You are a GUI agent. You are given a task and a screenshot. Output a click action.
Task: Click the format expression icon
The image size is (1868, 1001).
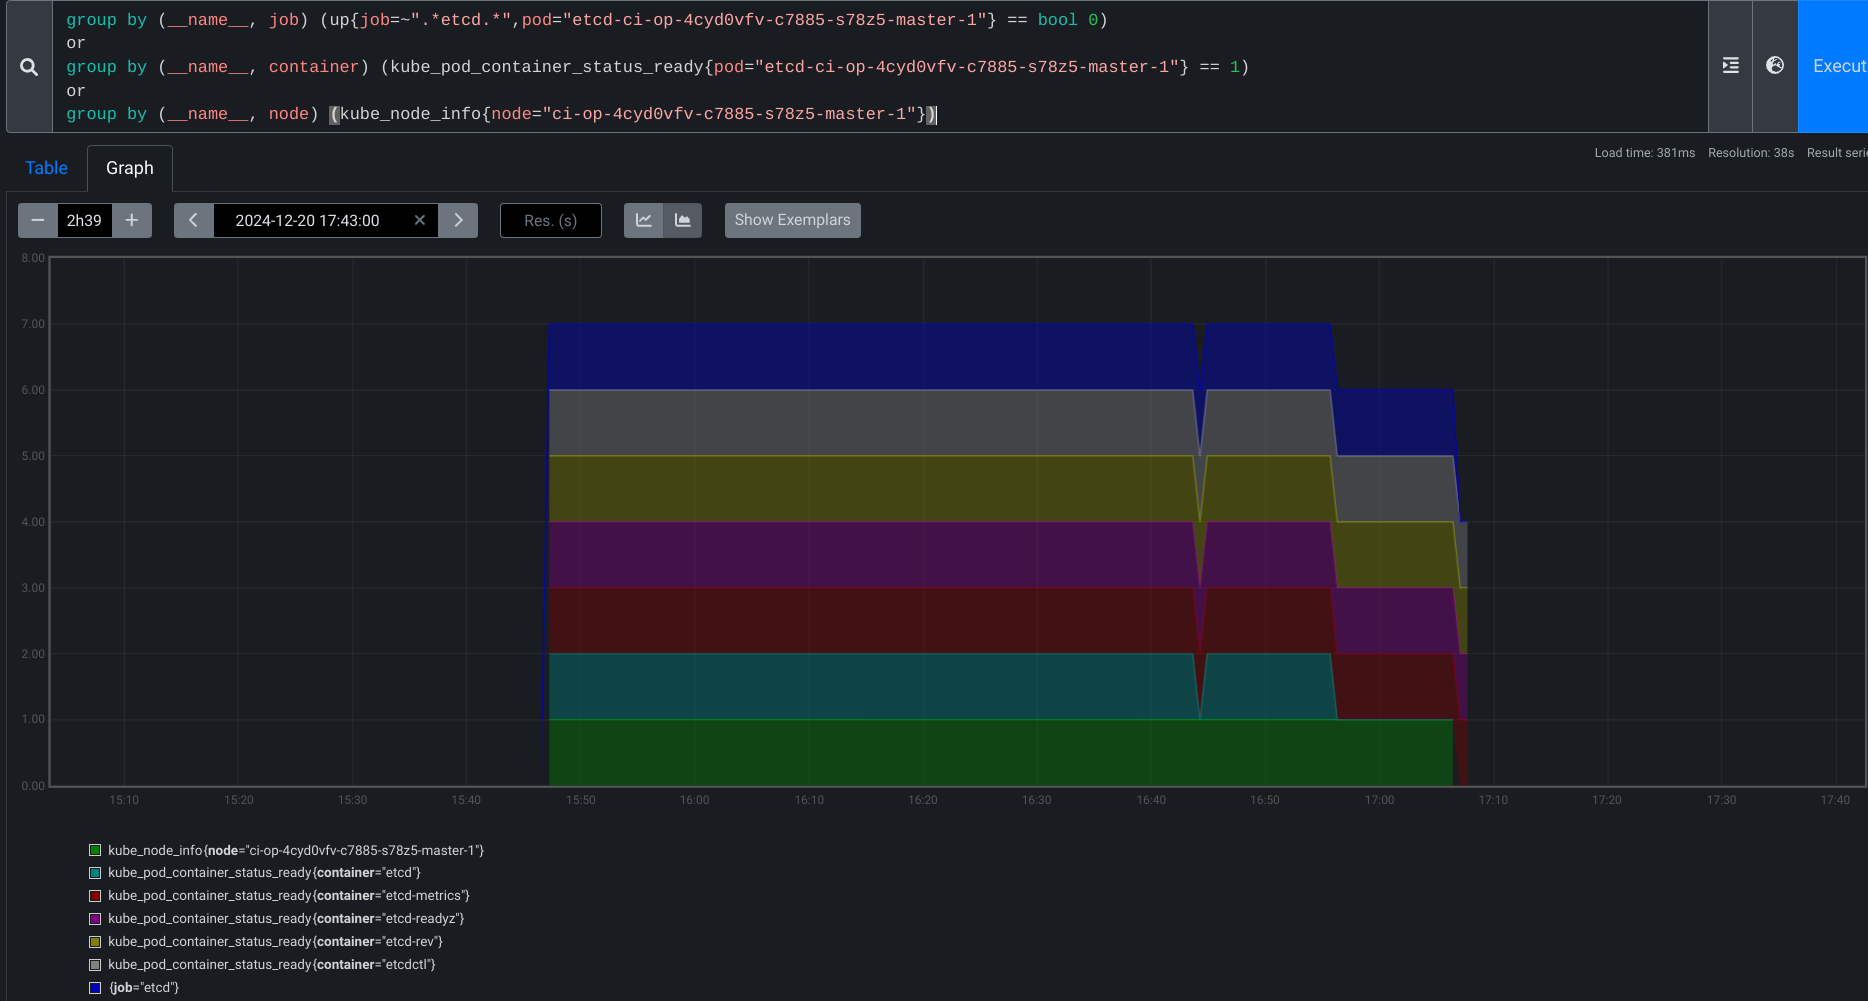tap(1730, 66)
